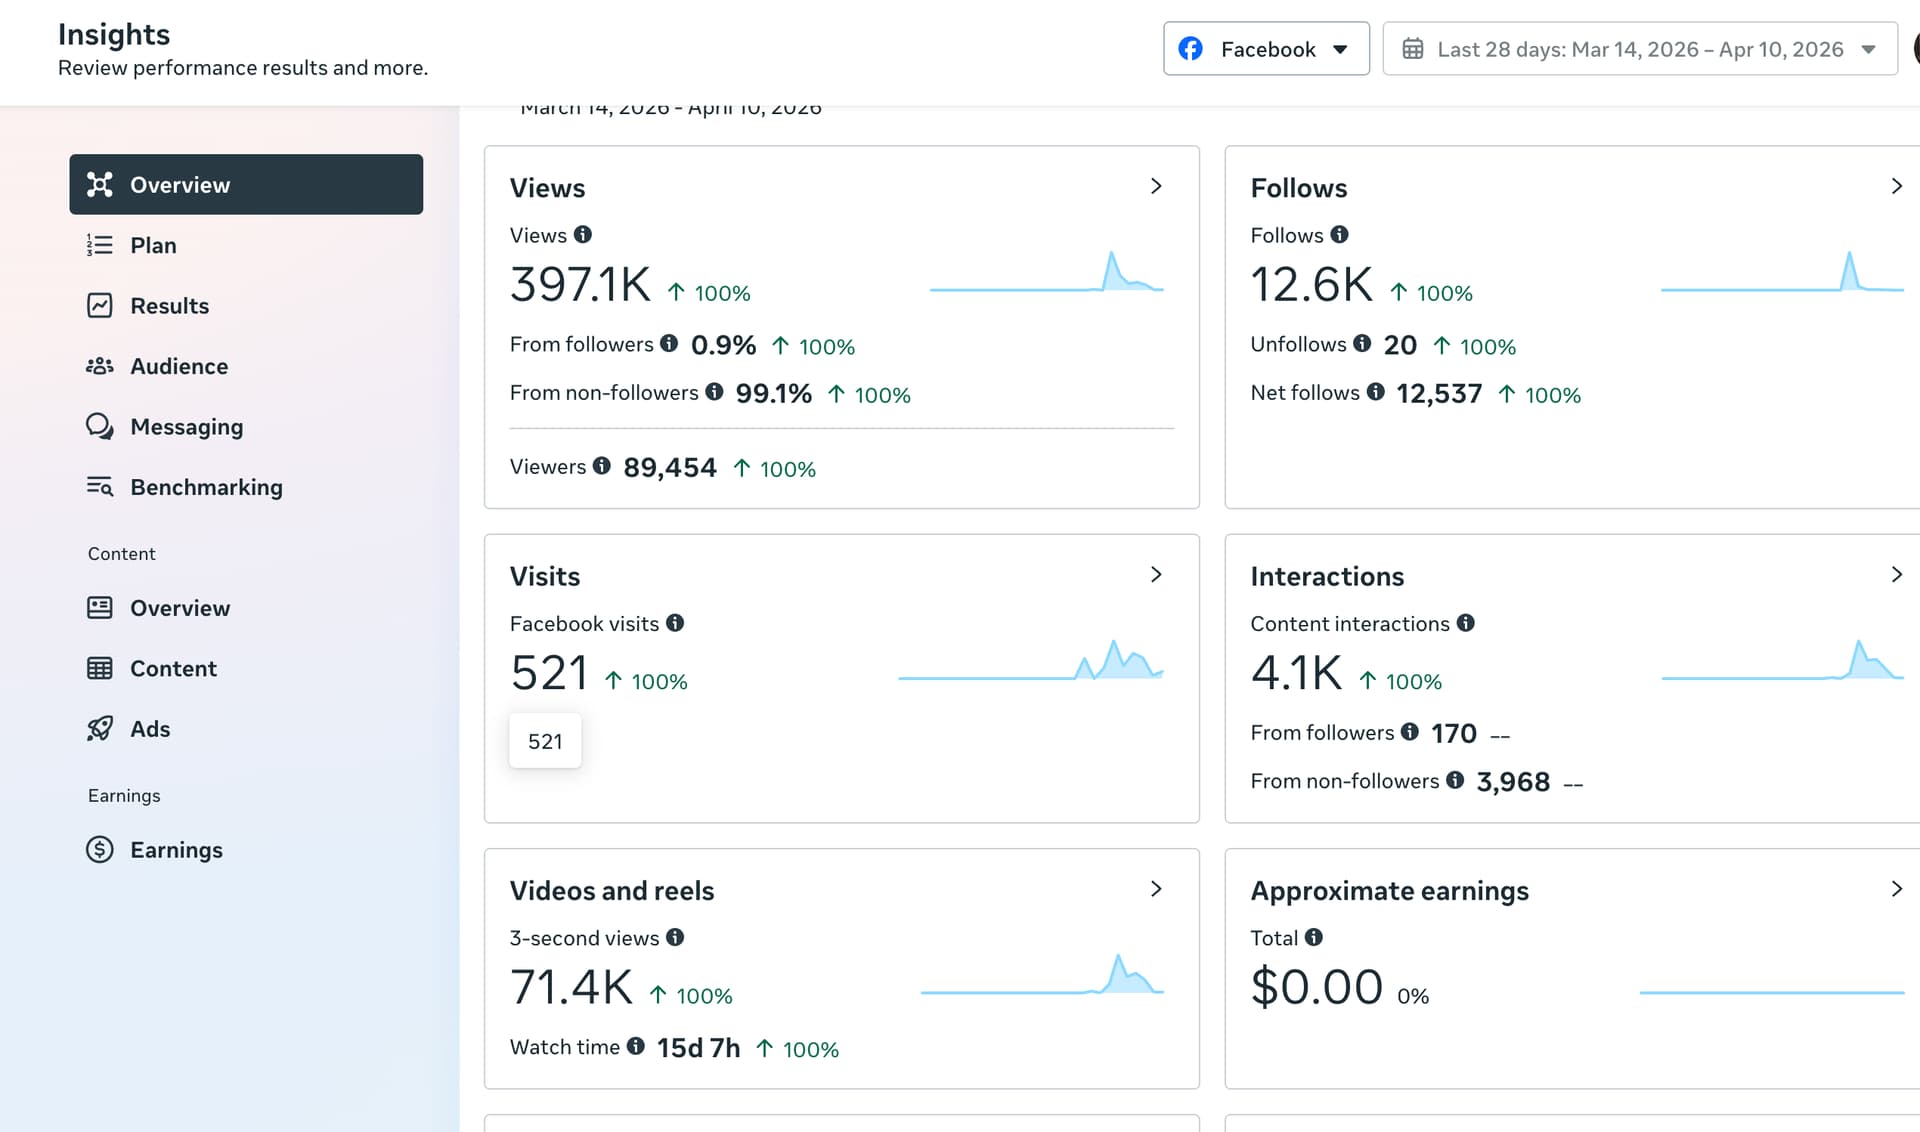This screenshot has width=1920, height=1132.
Task: Select Benchmarking in the sidebar
Action: (x=206, y=487)
